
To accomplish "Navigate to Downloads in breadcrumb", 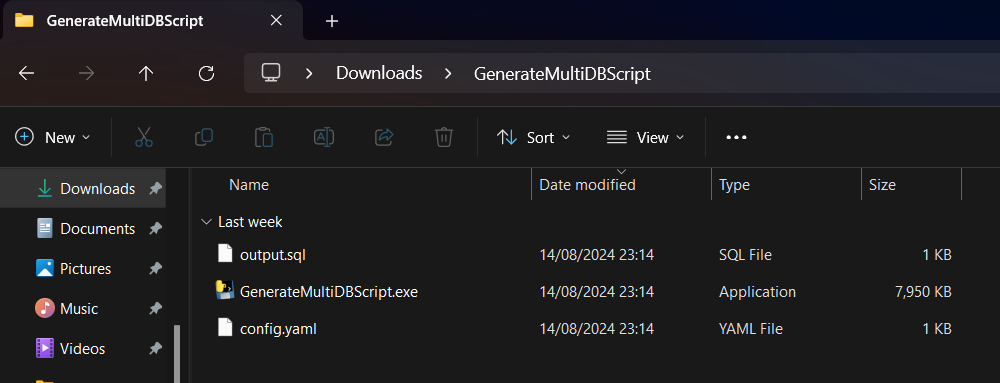I will point(379,73).
